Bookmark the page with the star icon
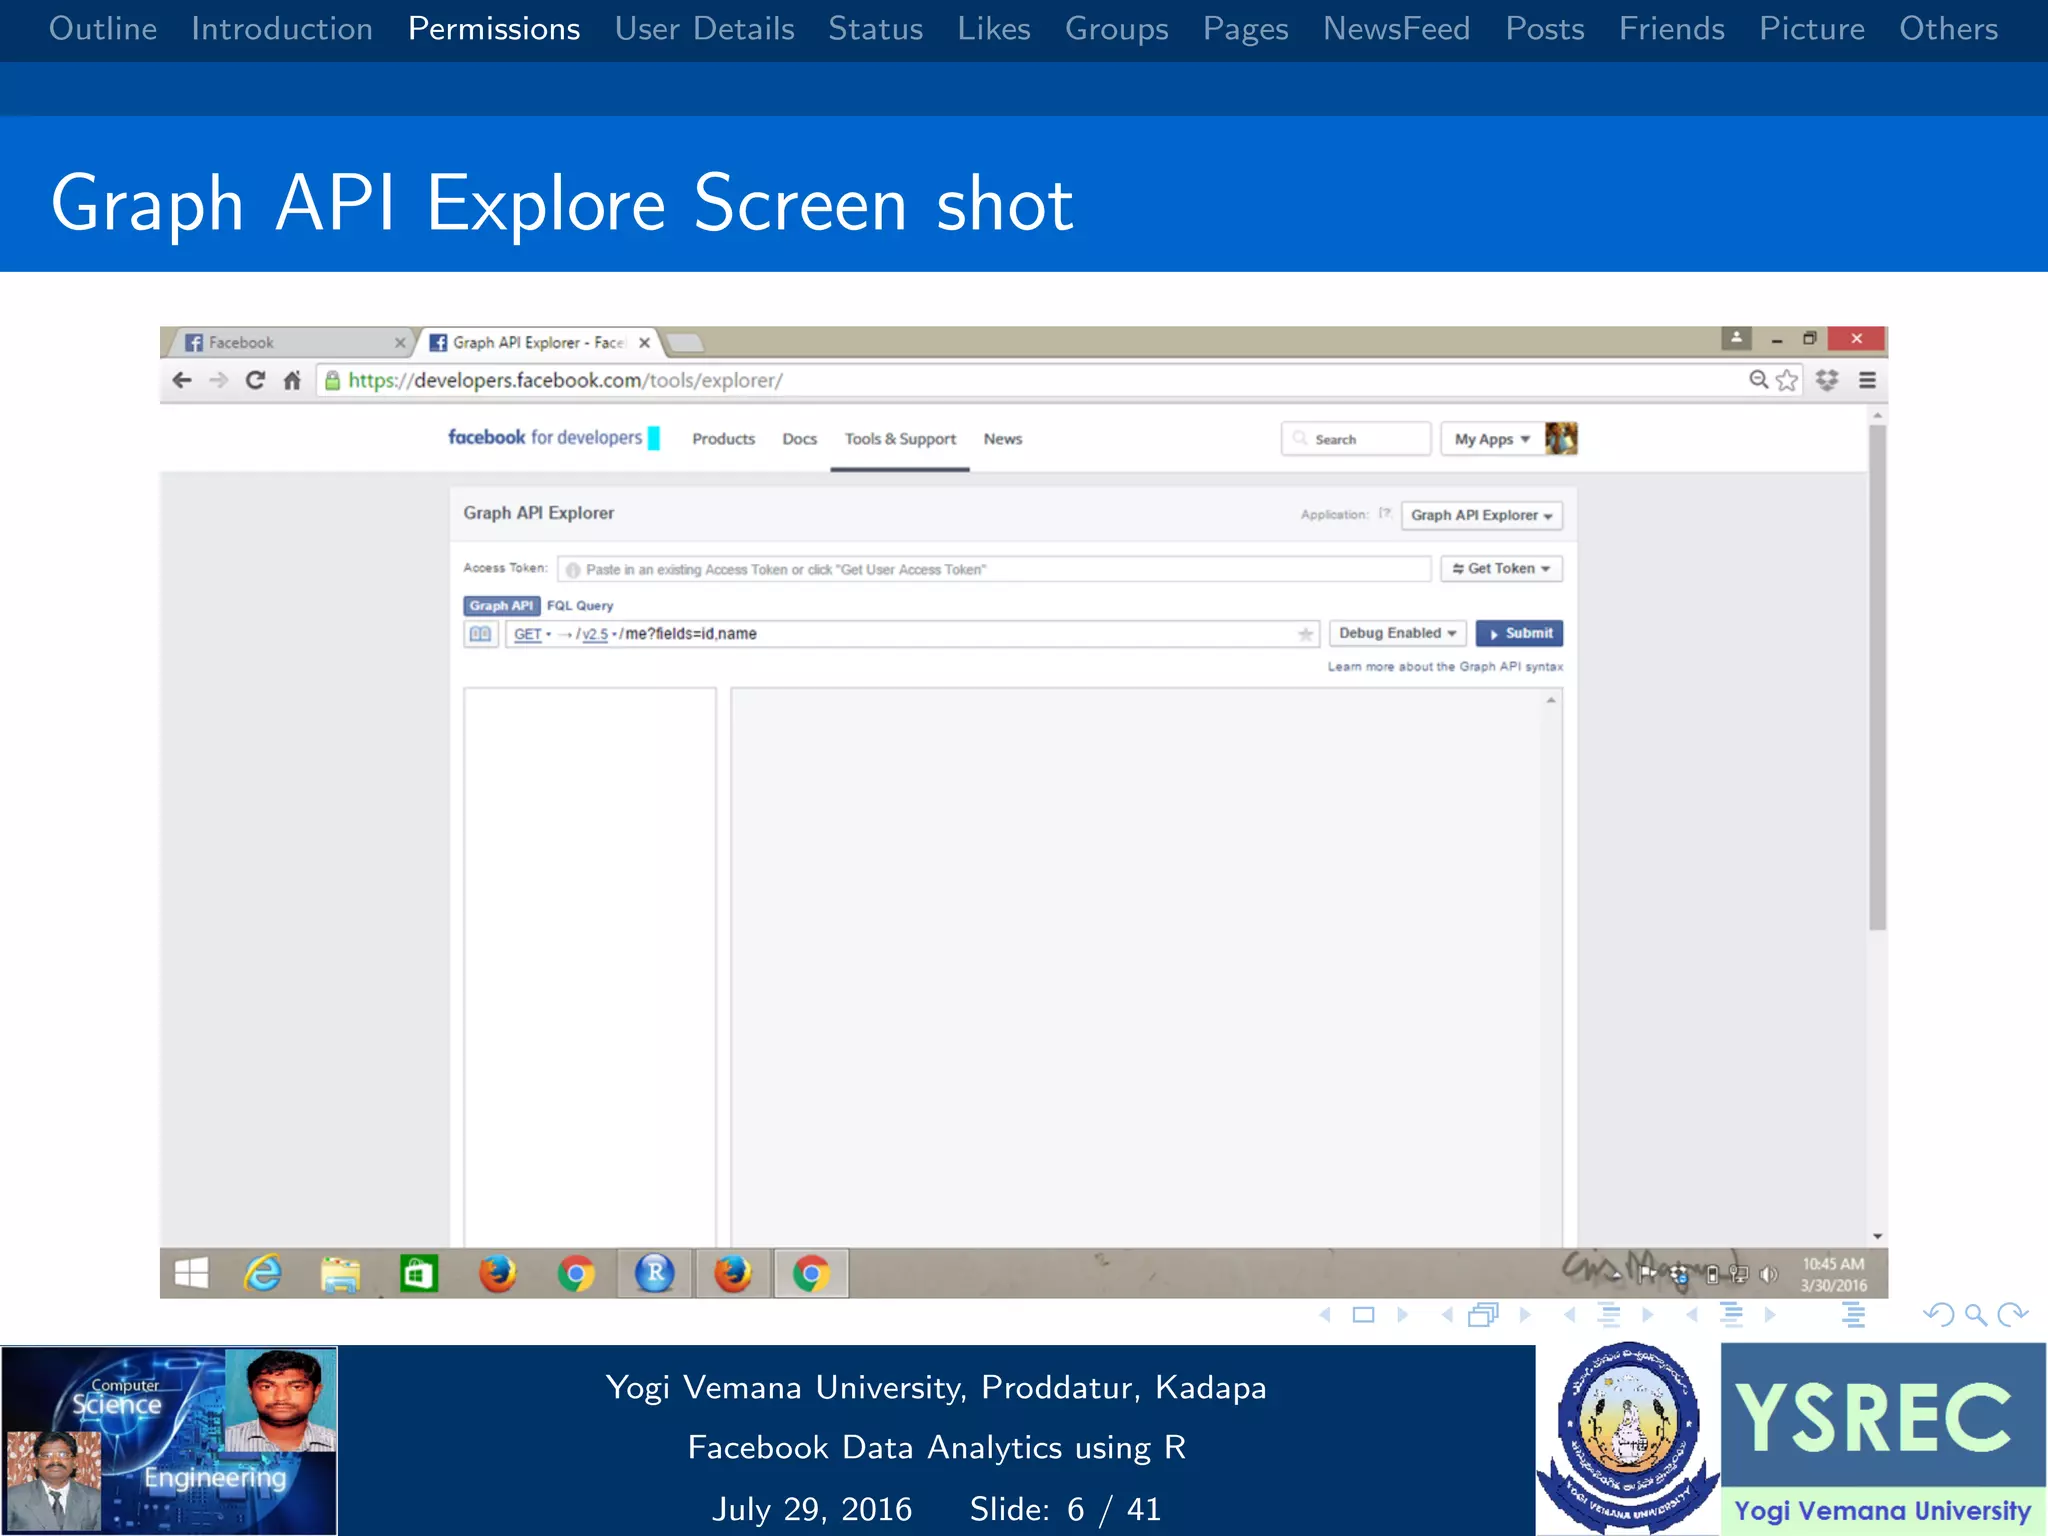This screenshot has height=1536, width=2048. pos(1787,380)
